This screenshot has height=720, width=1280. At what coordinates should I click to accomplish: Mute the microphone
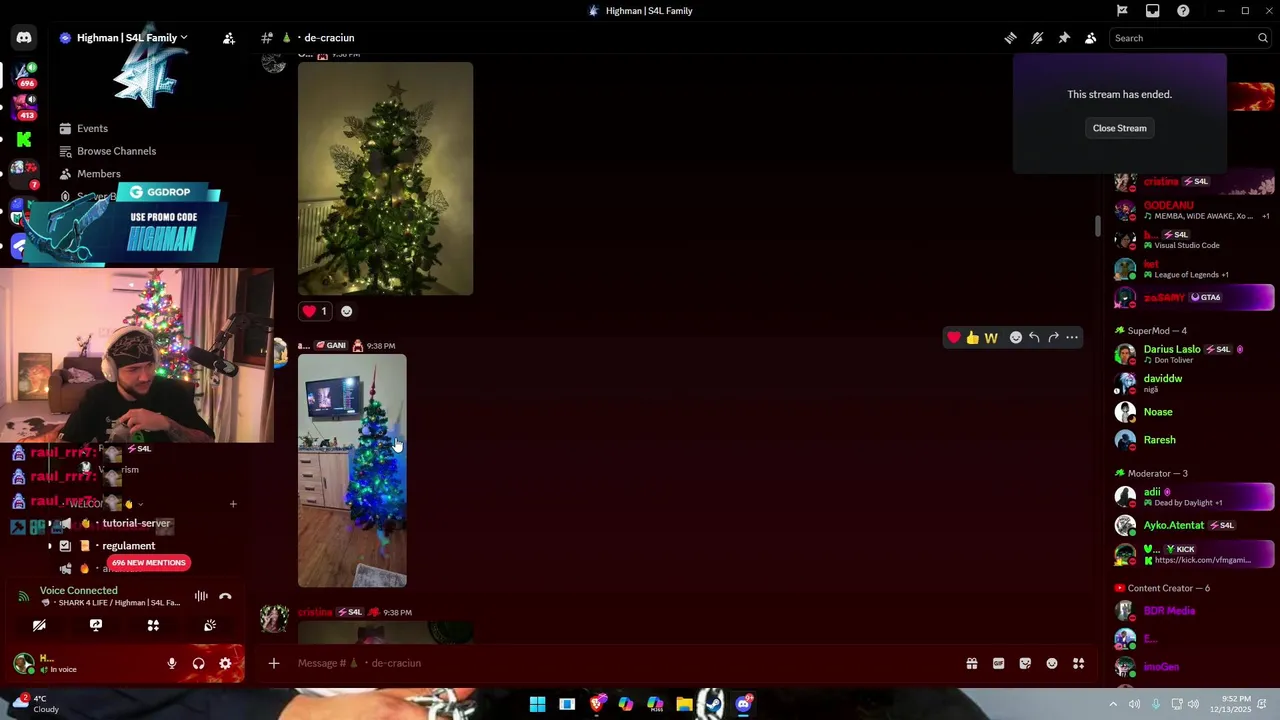[172, 663]
